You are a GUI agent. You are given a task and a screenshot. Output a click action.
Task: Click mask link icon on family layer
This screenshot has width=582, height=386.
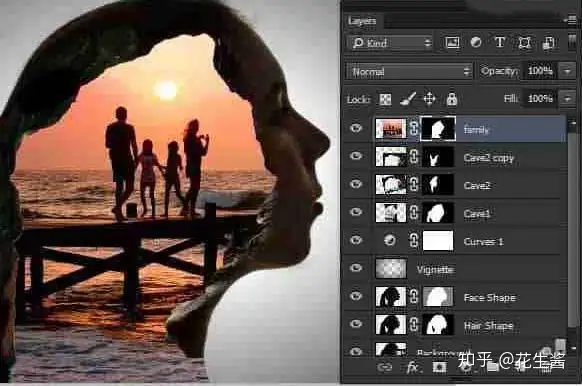[413, 128]
